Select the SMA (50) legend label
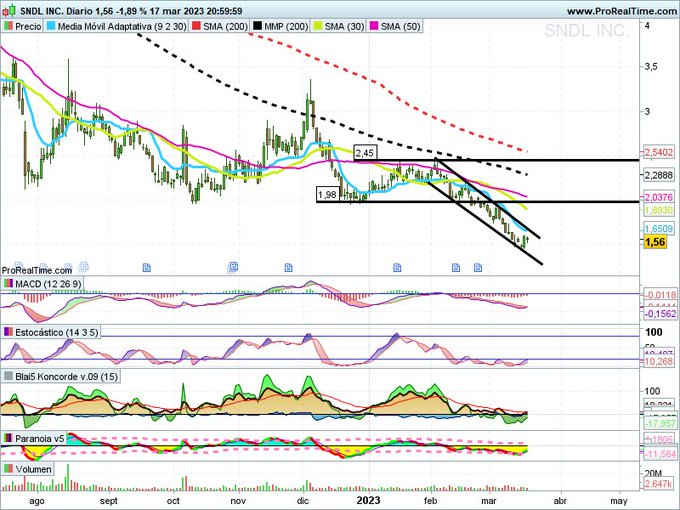The height and width of the screenshot is (510, 680). pos(400,26)
